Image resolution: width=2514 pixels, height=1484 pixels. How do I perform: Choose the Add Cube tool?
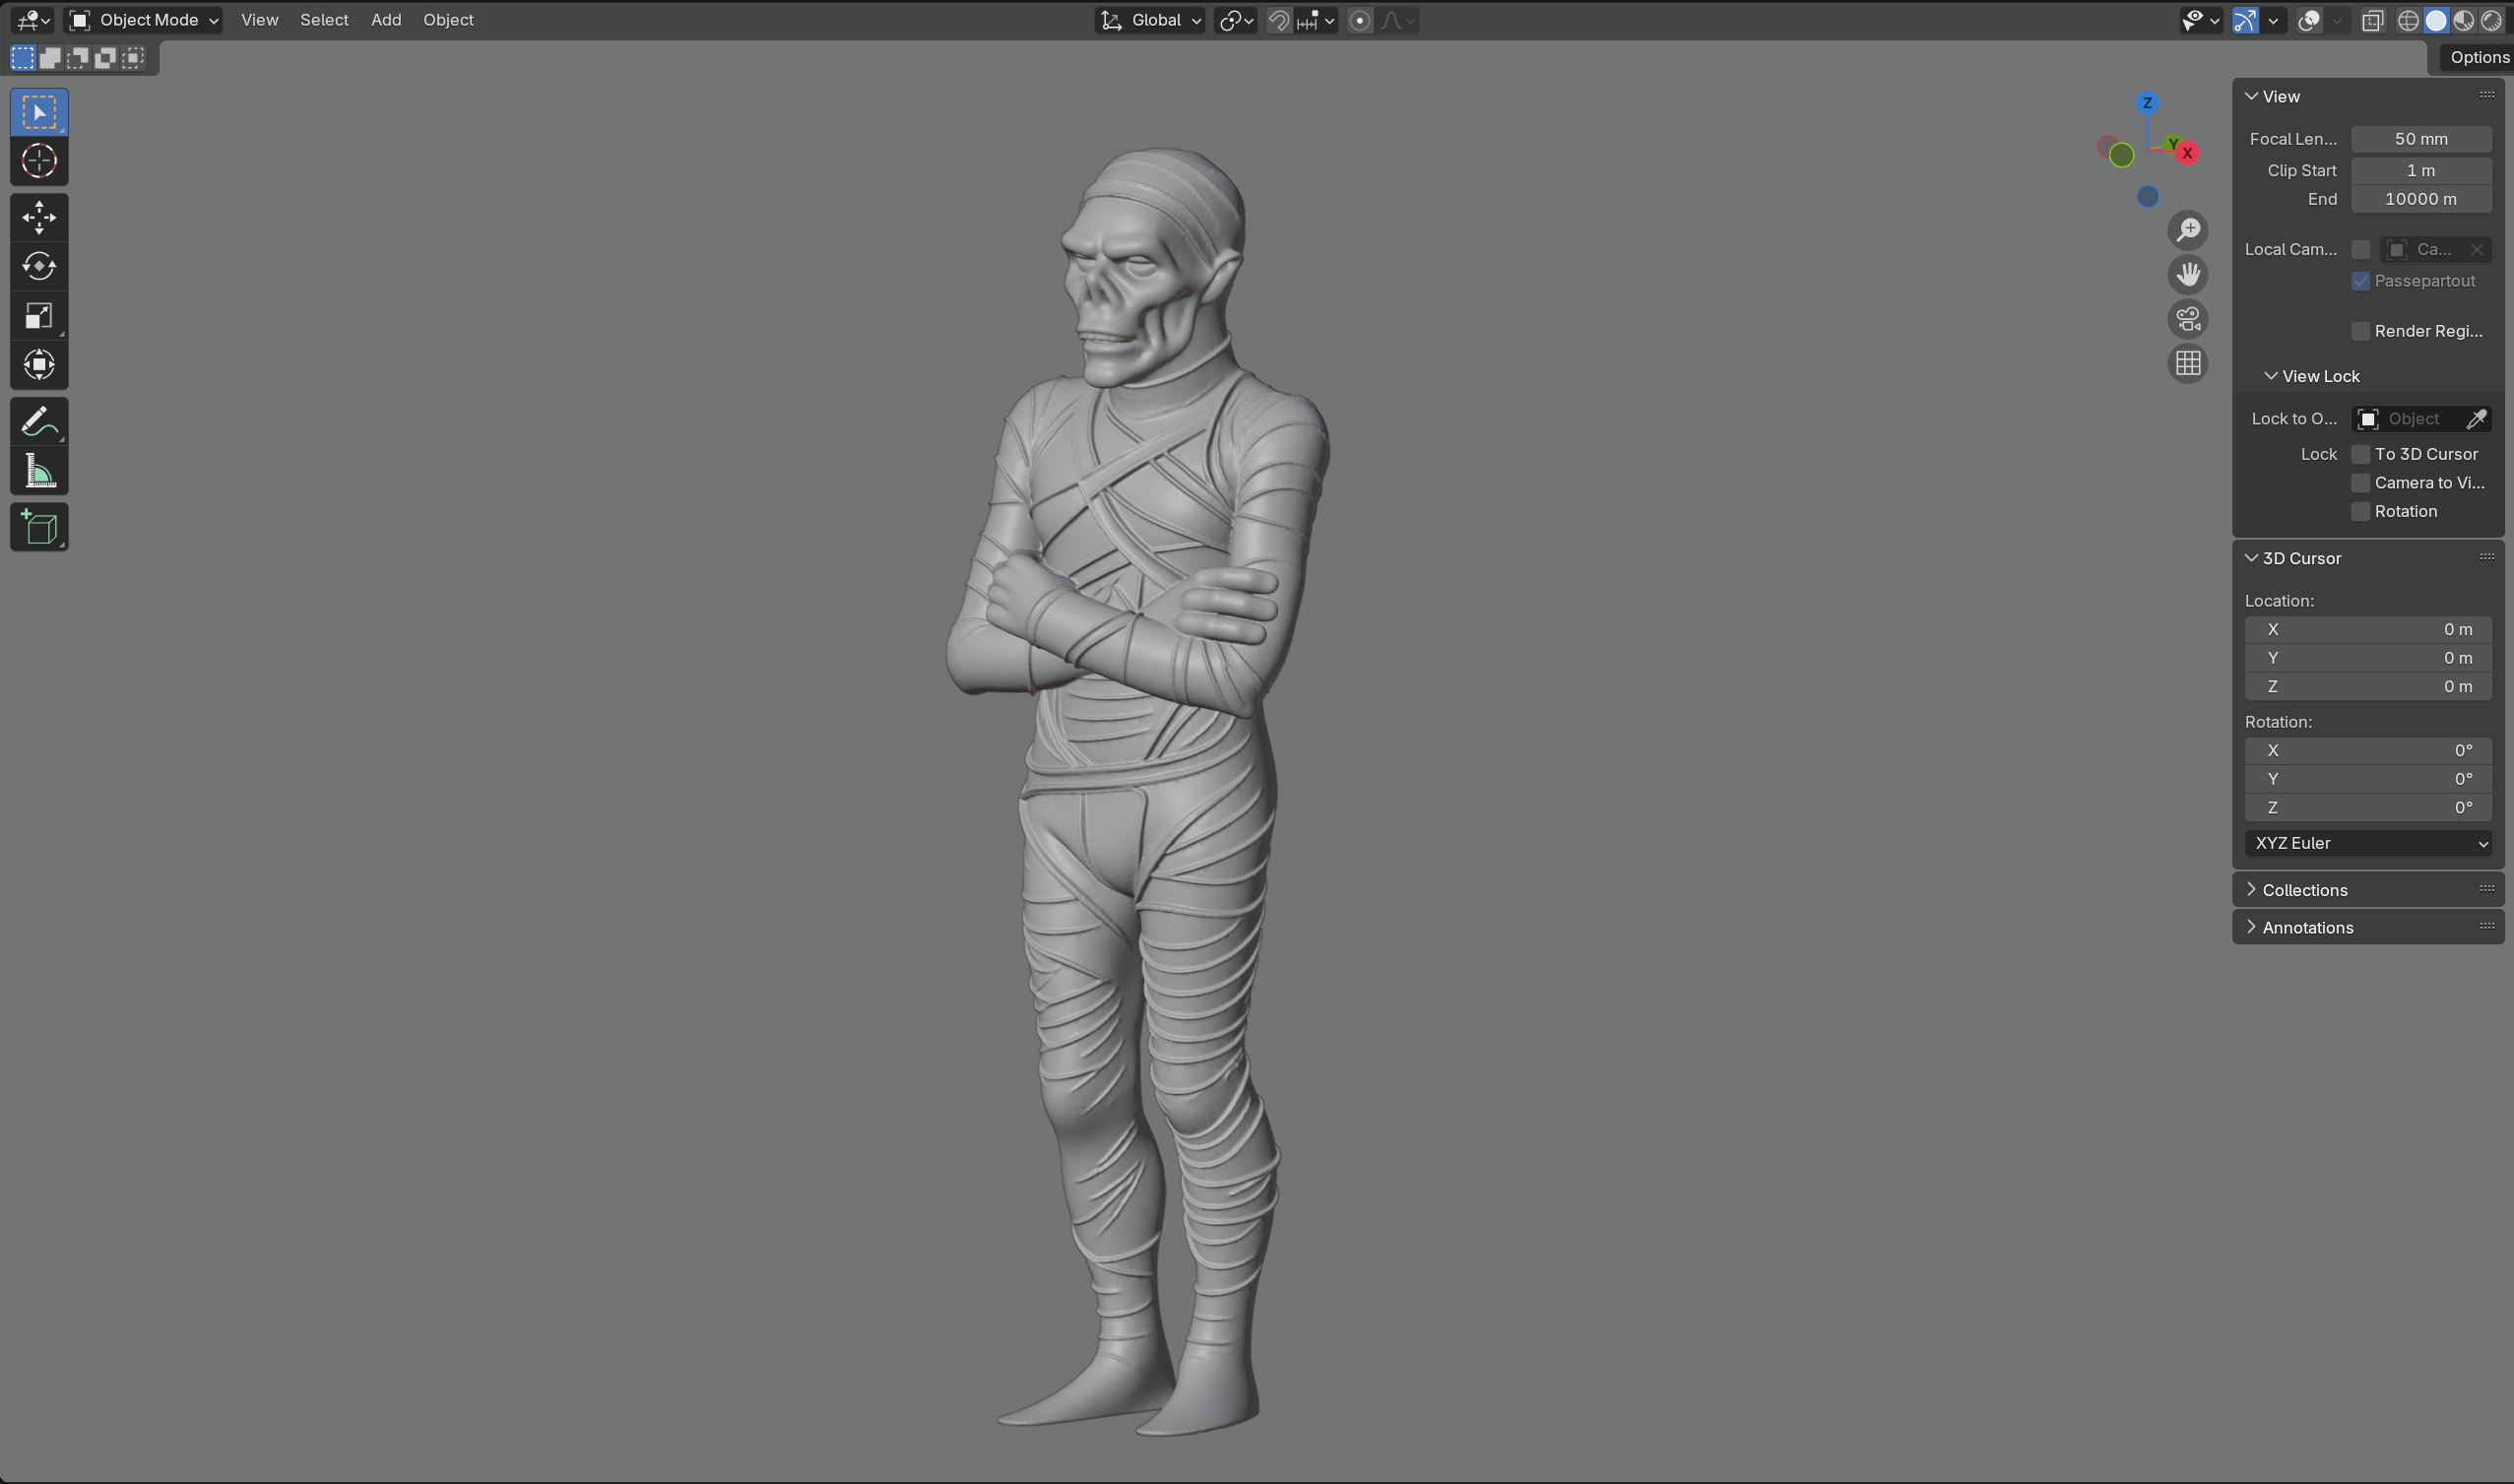click(39, 528)
